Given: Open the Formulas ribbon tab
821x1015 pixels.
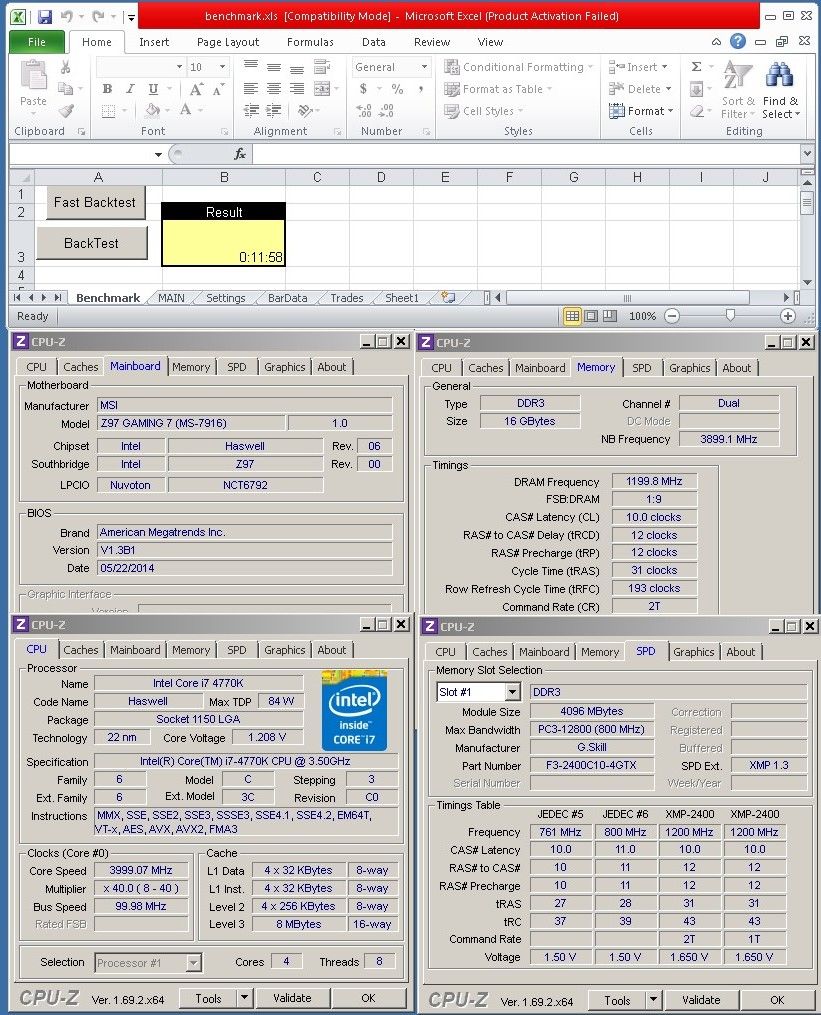Looking at the screenshot, I should (310, 42).
